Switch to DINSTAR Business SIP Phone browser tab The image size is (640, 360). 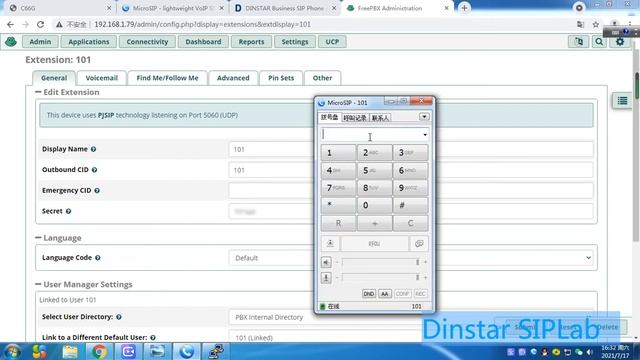tap(284, 8)
